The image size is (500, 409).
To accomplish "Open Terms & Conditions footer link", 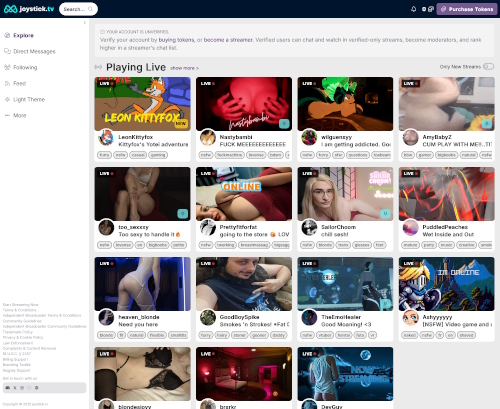I will pos(19,310).
